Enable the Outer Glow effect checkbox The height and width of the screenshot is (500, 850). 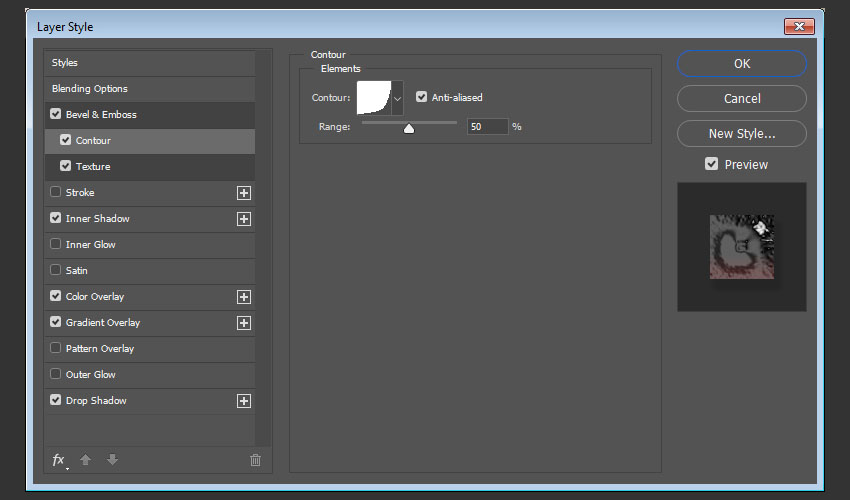[56, 375]
